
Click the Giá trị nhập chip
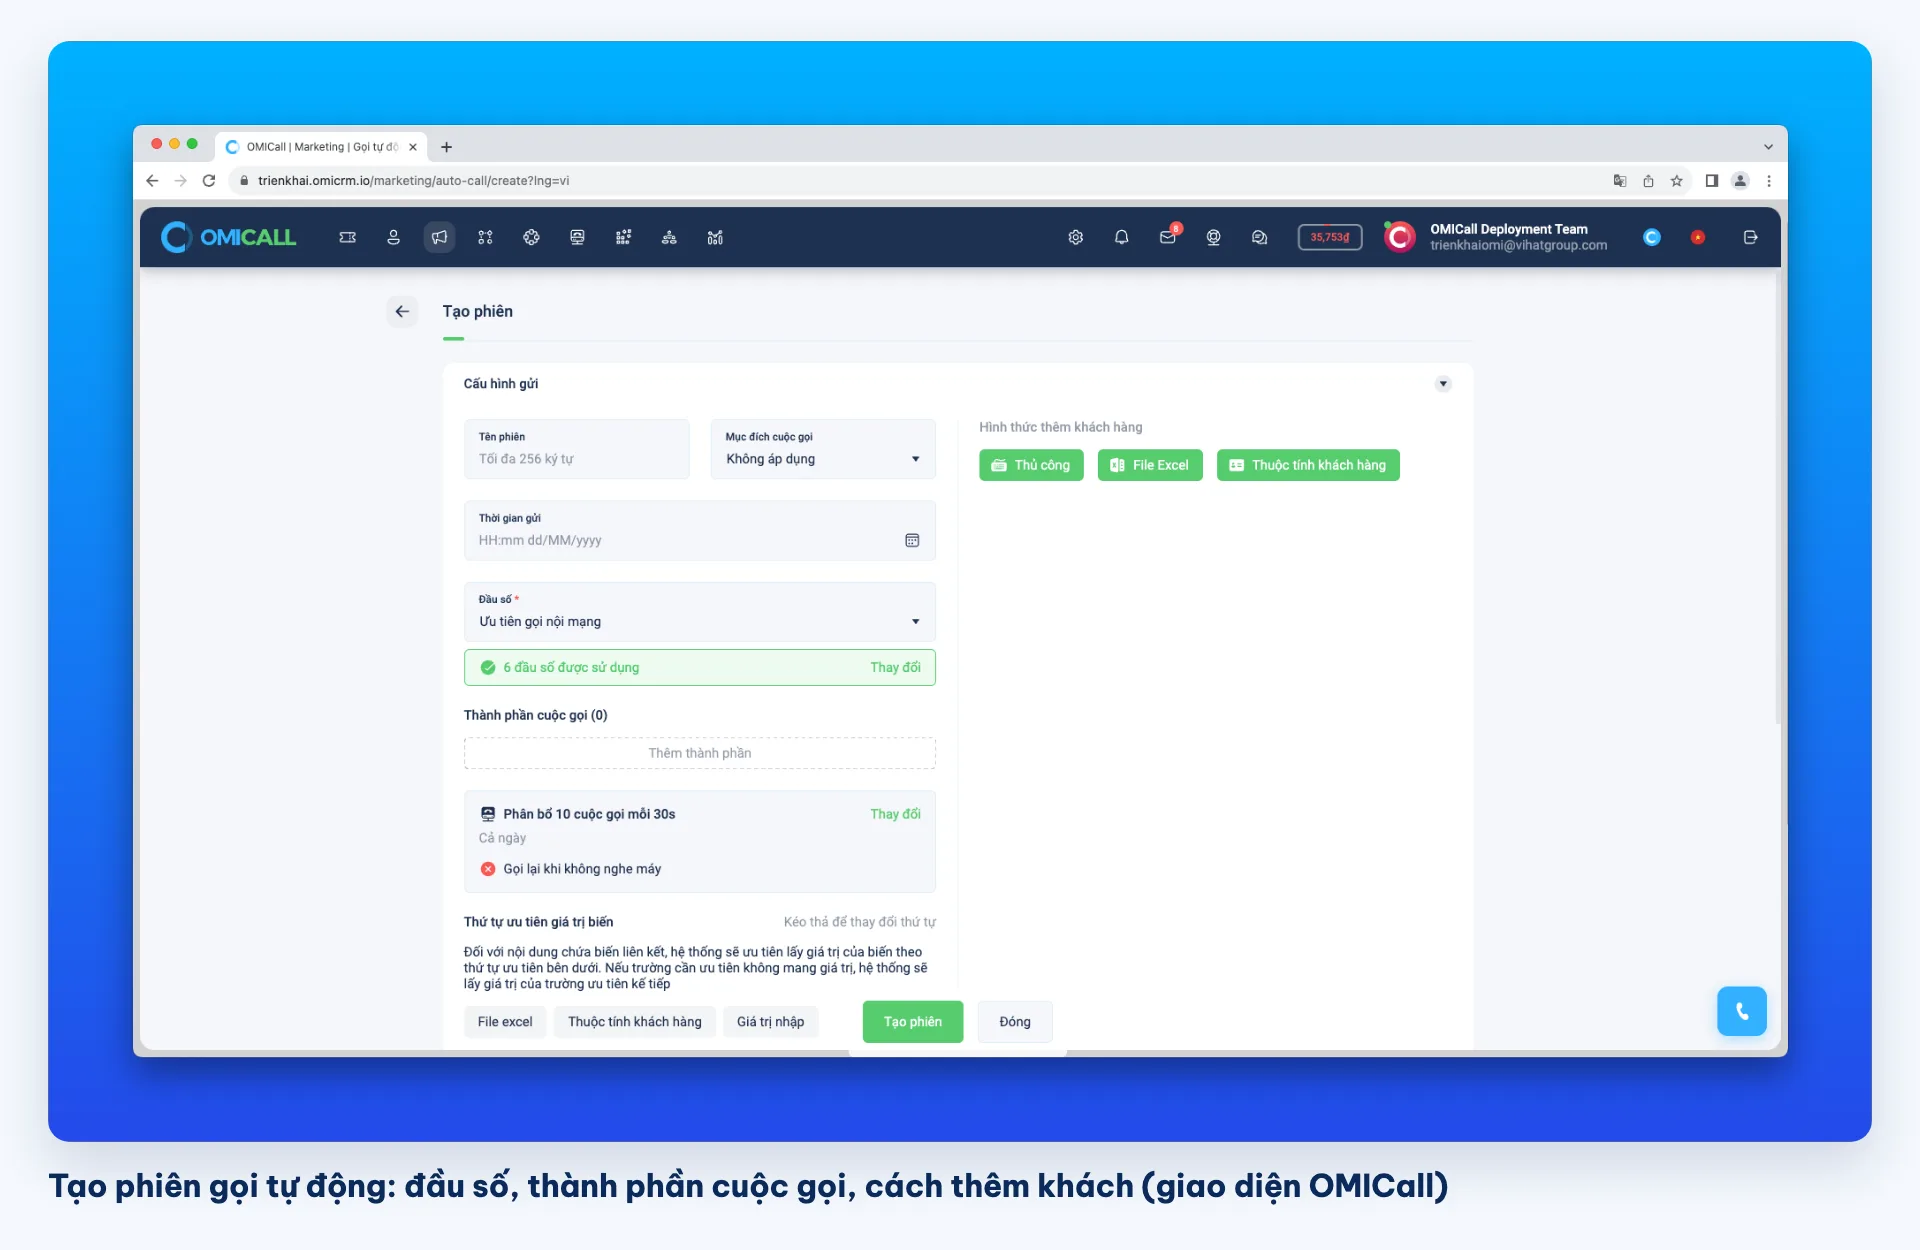point(770,1022)
